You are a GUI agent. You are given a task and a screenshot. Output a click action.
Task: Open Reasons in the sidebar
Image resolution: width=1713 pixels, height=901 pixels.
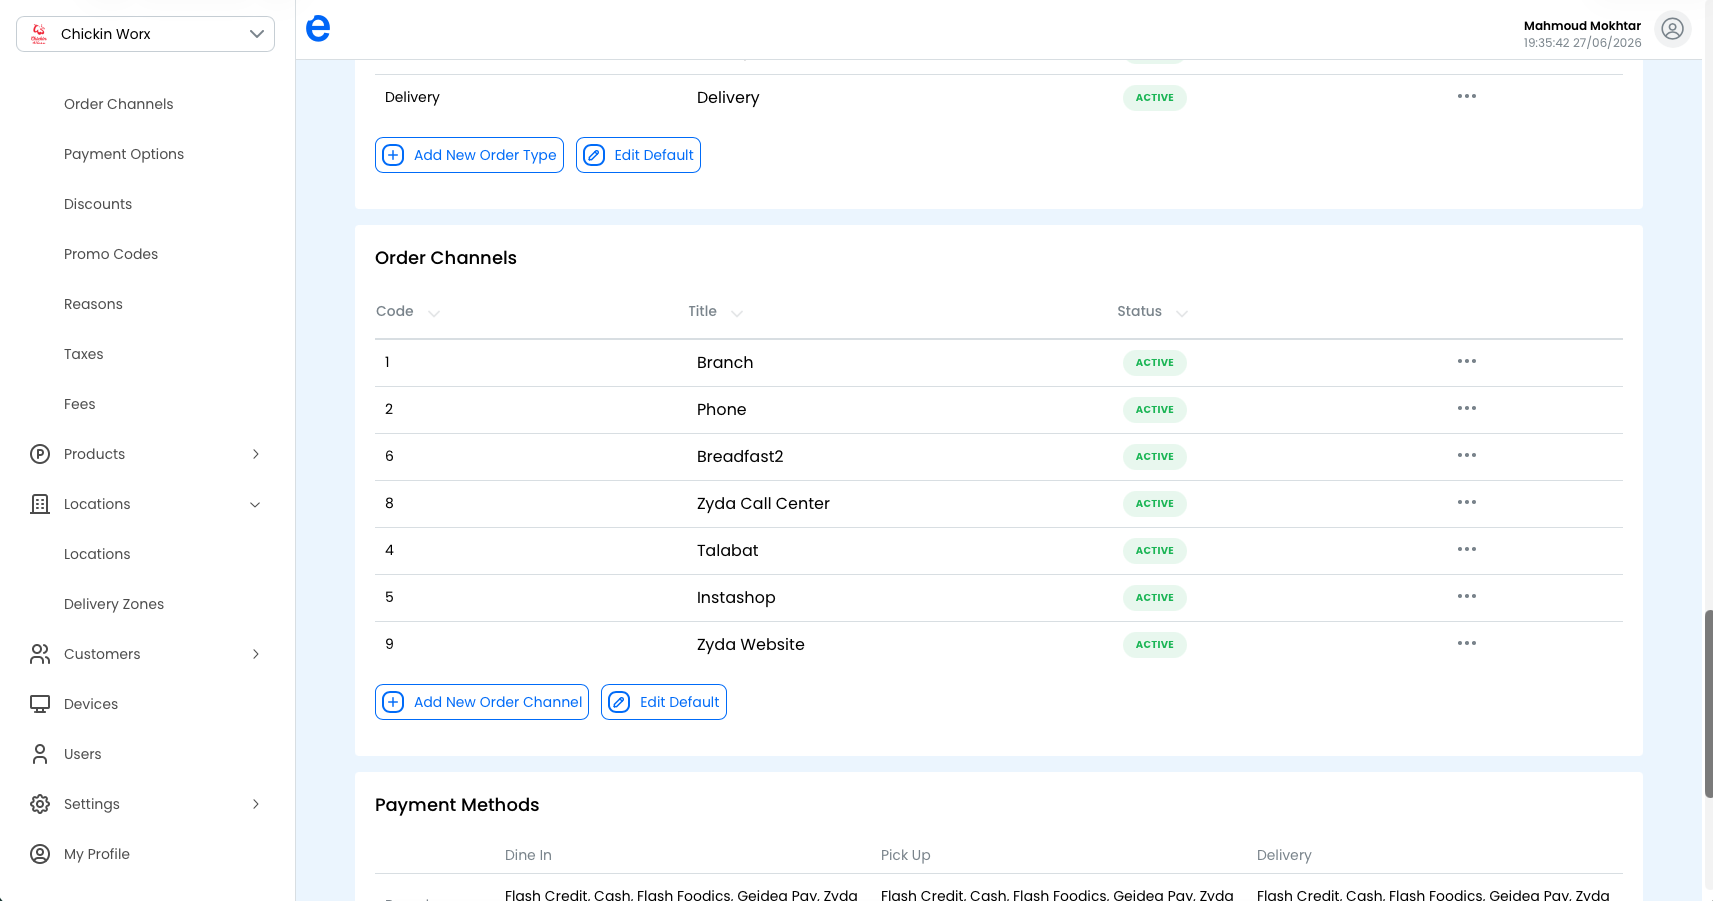tap(93, 304)
